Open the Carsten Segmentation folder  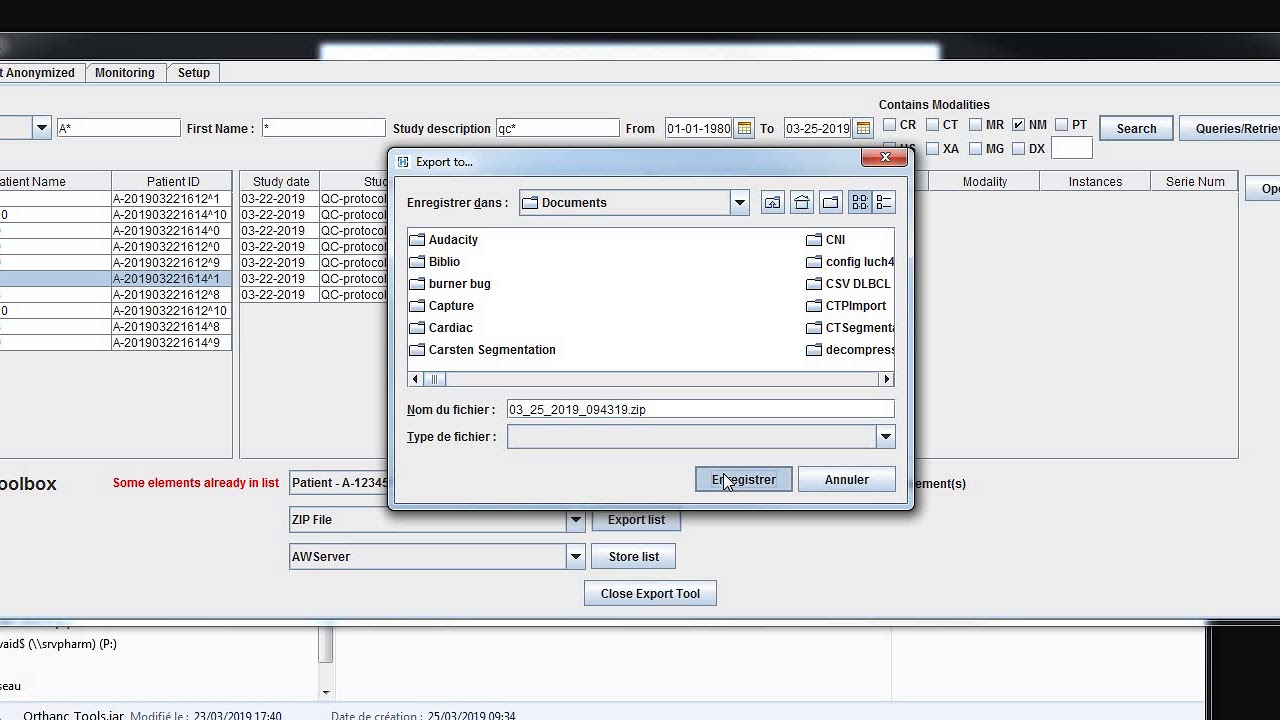point(482,350)
